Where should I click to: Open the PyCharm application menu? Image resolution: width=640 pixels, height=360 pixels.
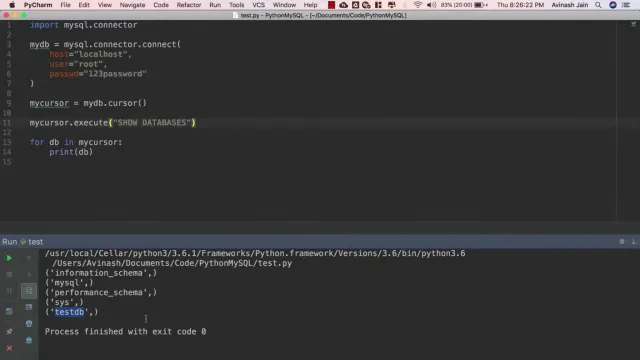38,5
